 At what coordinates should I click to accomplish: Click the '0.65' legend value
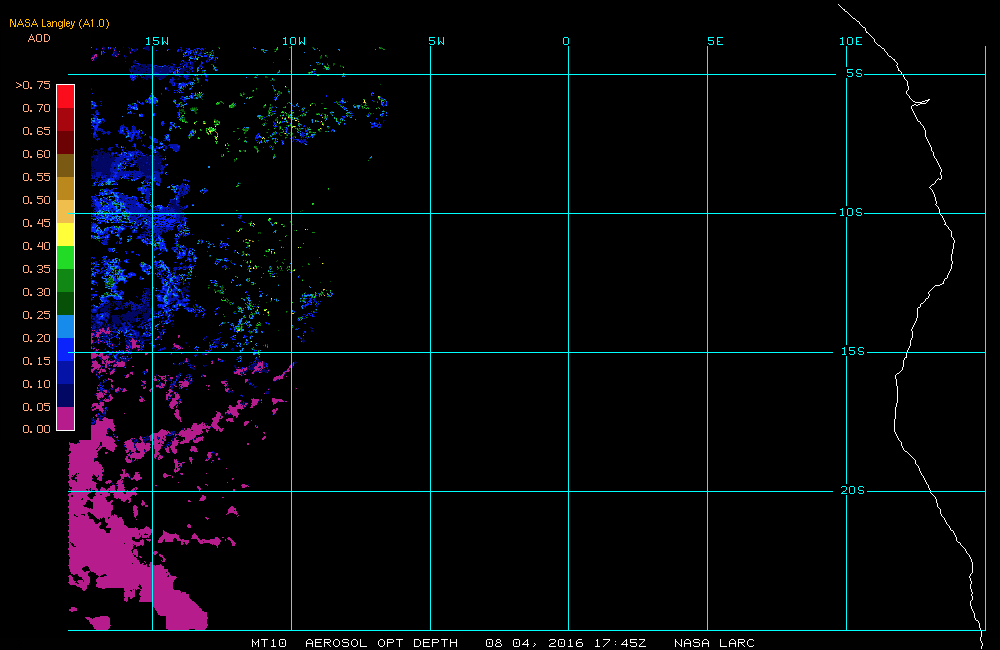(x=36, y=131)
